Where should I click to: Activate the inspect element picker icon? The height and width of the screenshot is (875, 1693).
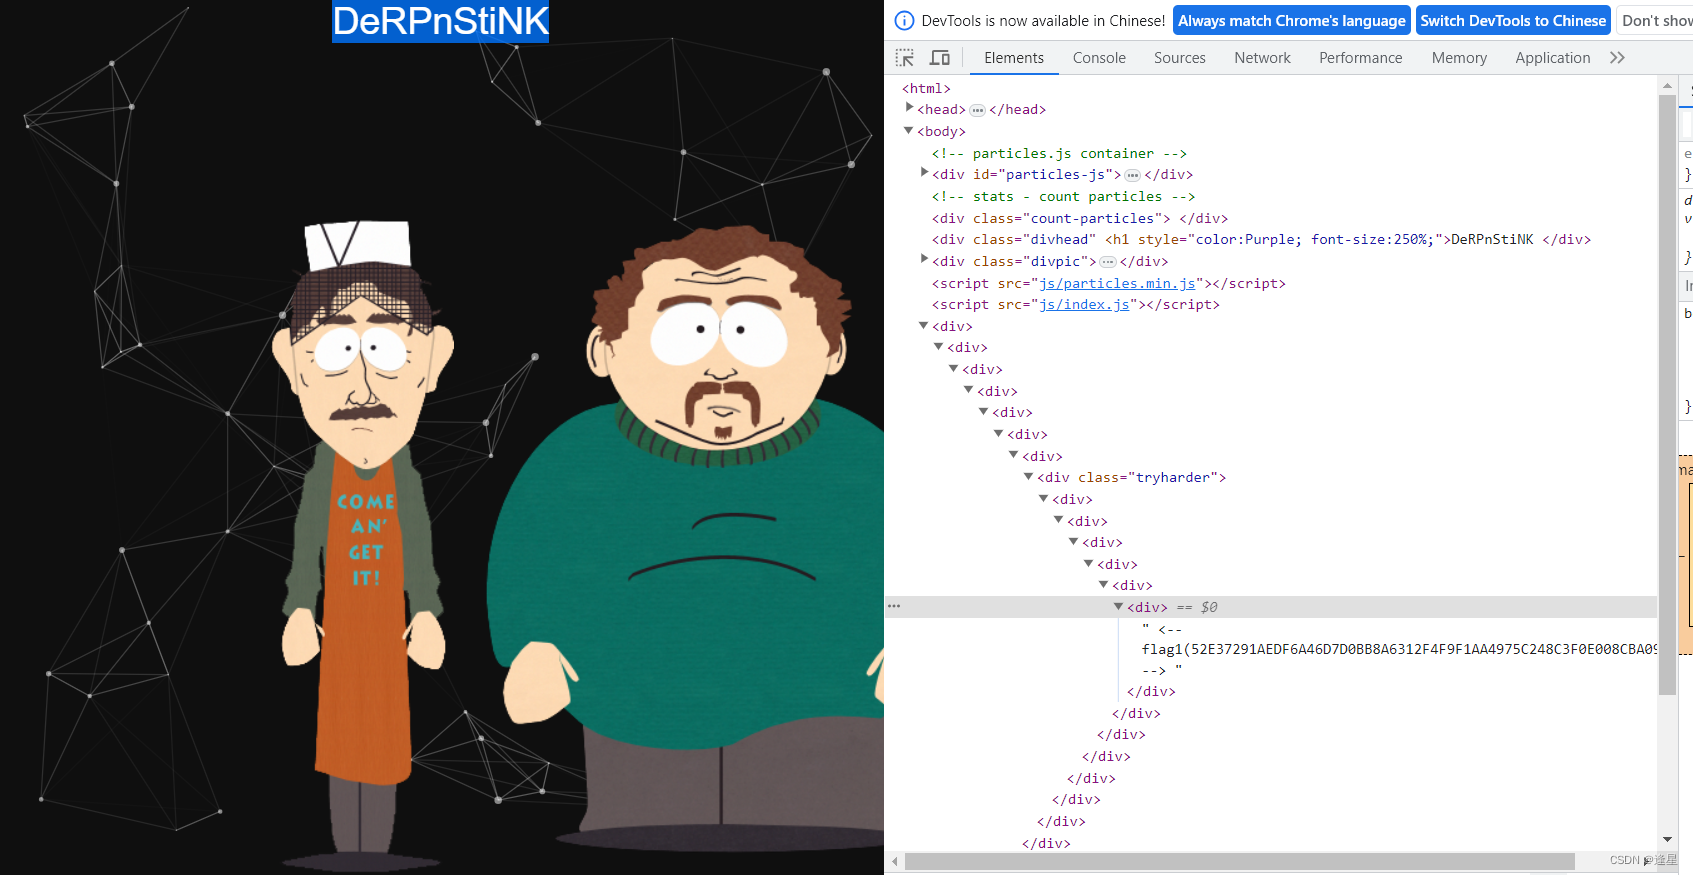905,58
